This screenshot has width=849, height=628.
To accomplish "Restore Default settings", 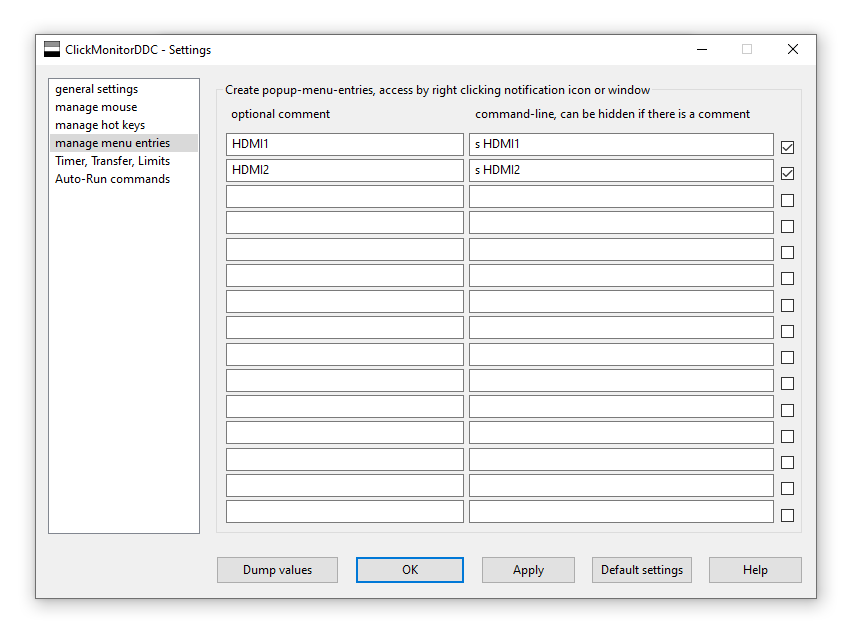I will [x=641, y=570].
